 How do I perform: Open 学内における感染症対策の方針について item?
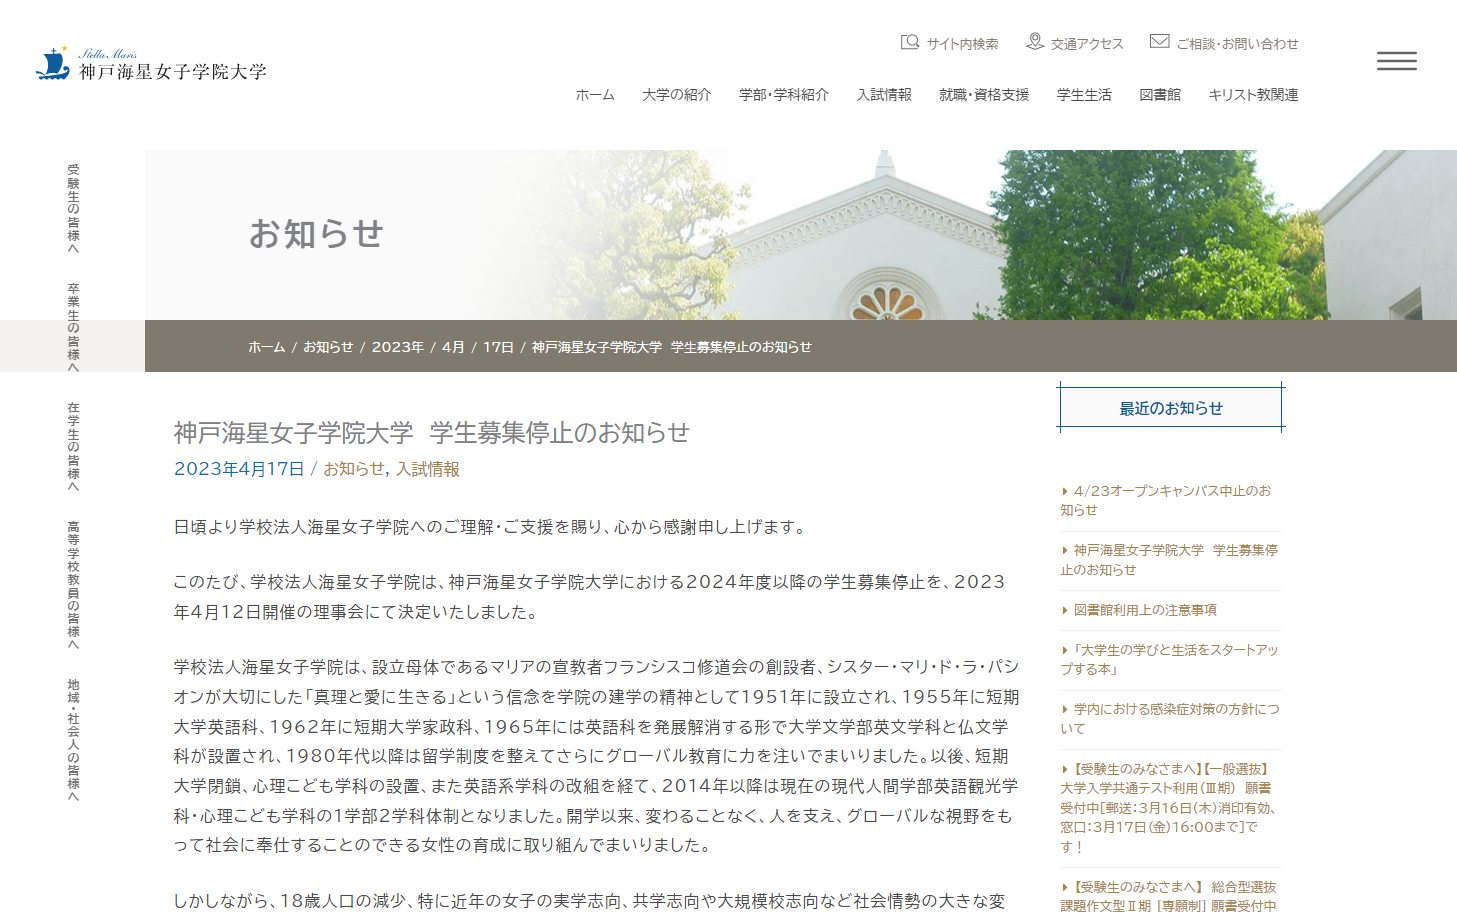(x=1169, y=719)
